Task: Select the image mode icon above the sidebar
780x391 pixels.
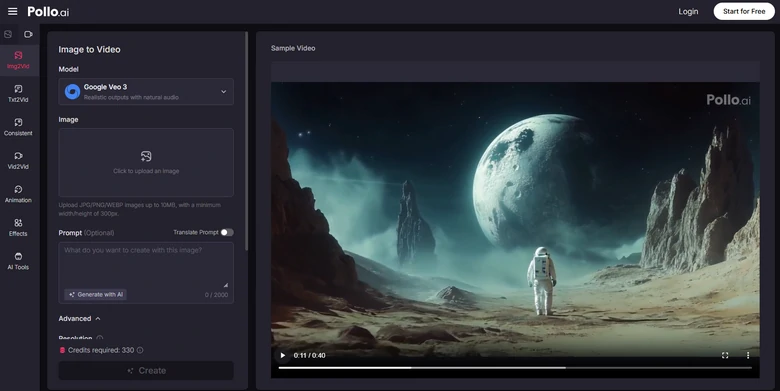Action: click(x=8, y=34)
